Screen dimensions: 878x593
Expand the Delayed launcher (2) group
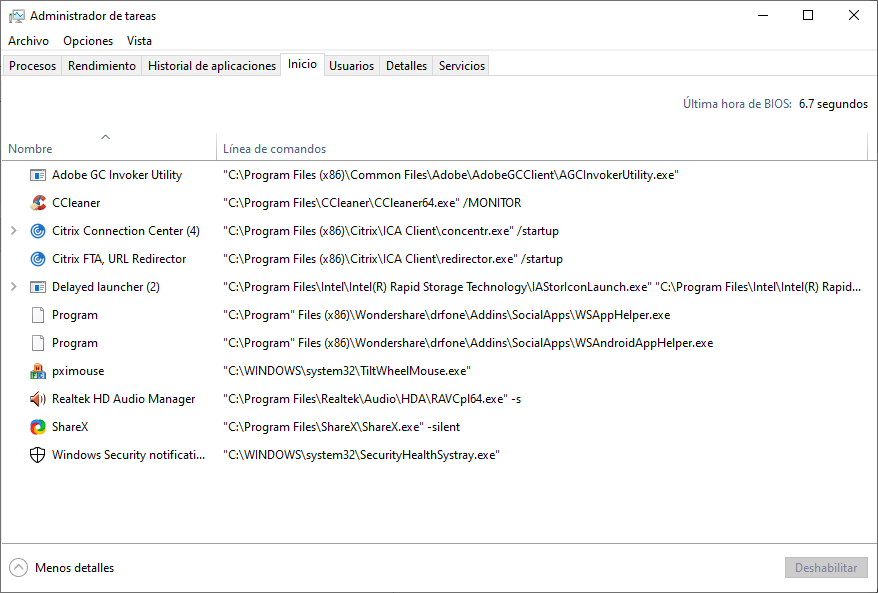tap(14, 287)
